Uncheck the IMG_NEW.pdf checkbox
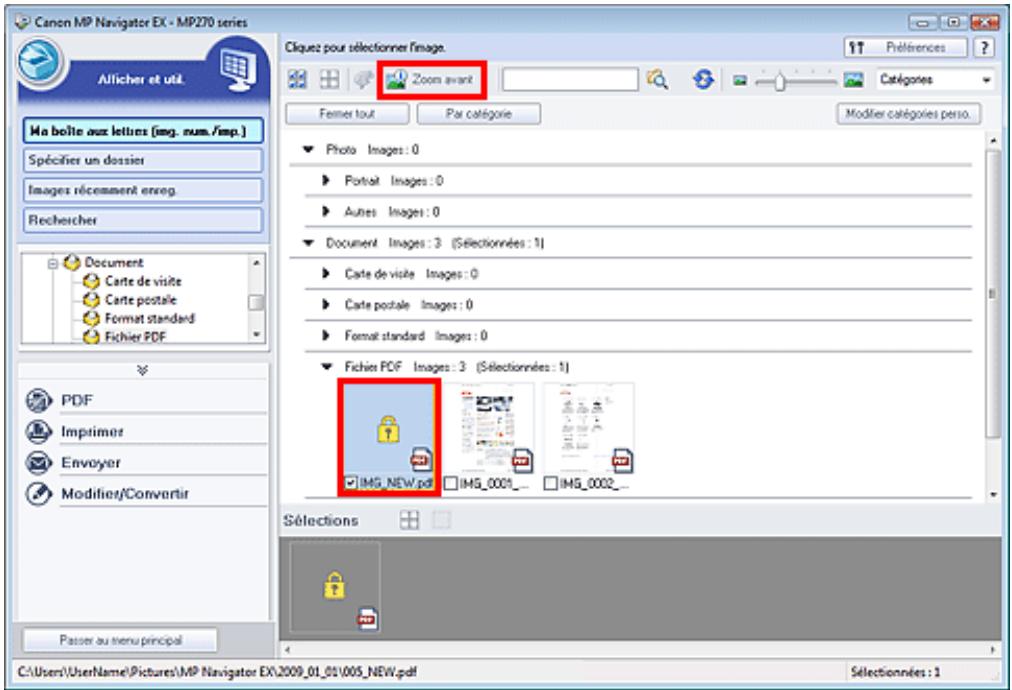 pos(350,483)
